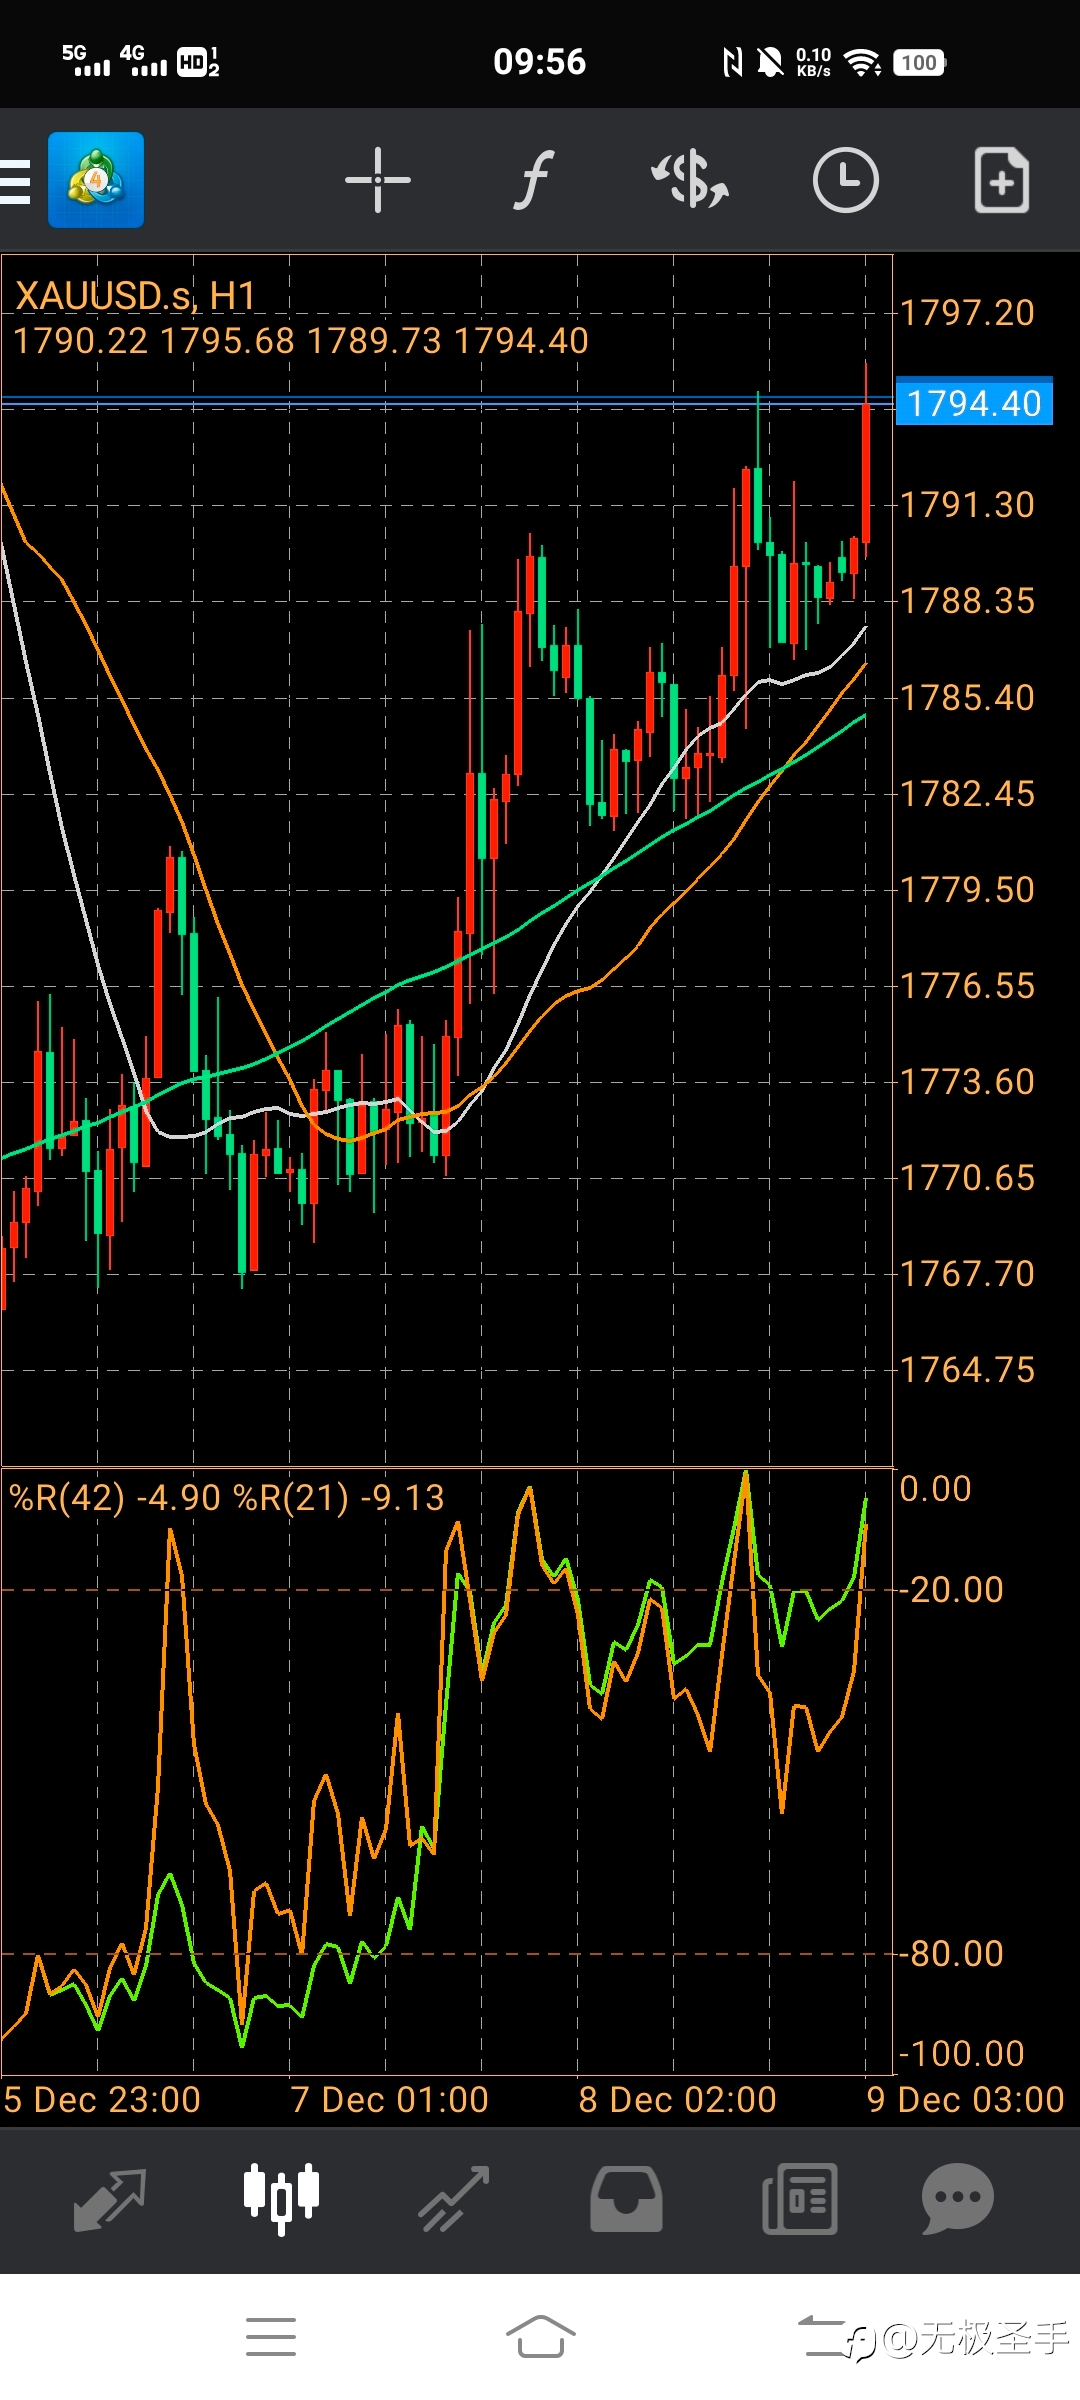This screenshot has height=2400, width=1080.
Task: Tap the -100.00 indicator scale value
Action: [962, 2053]
